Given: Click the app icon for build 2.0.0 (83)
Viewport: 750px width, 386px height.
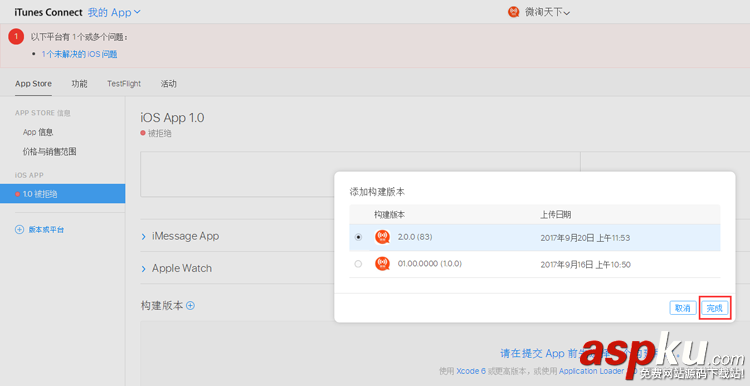Looking at the screenshot, I should click(382, 237).
